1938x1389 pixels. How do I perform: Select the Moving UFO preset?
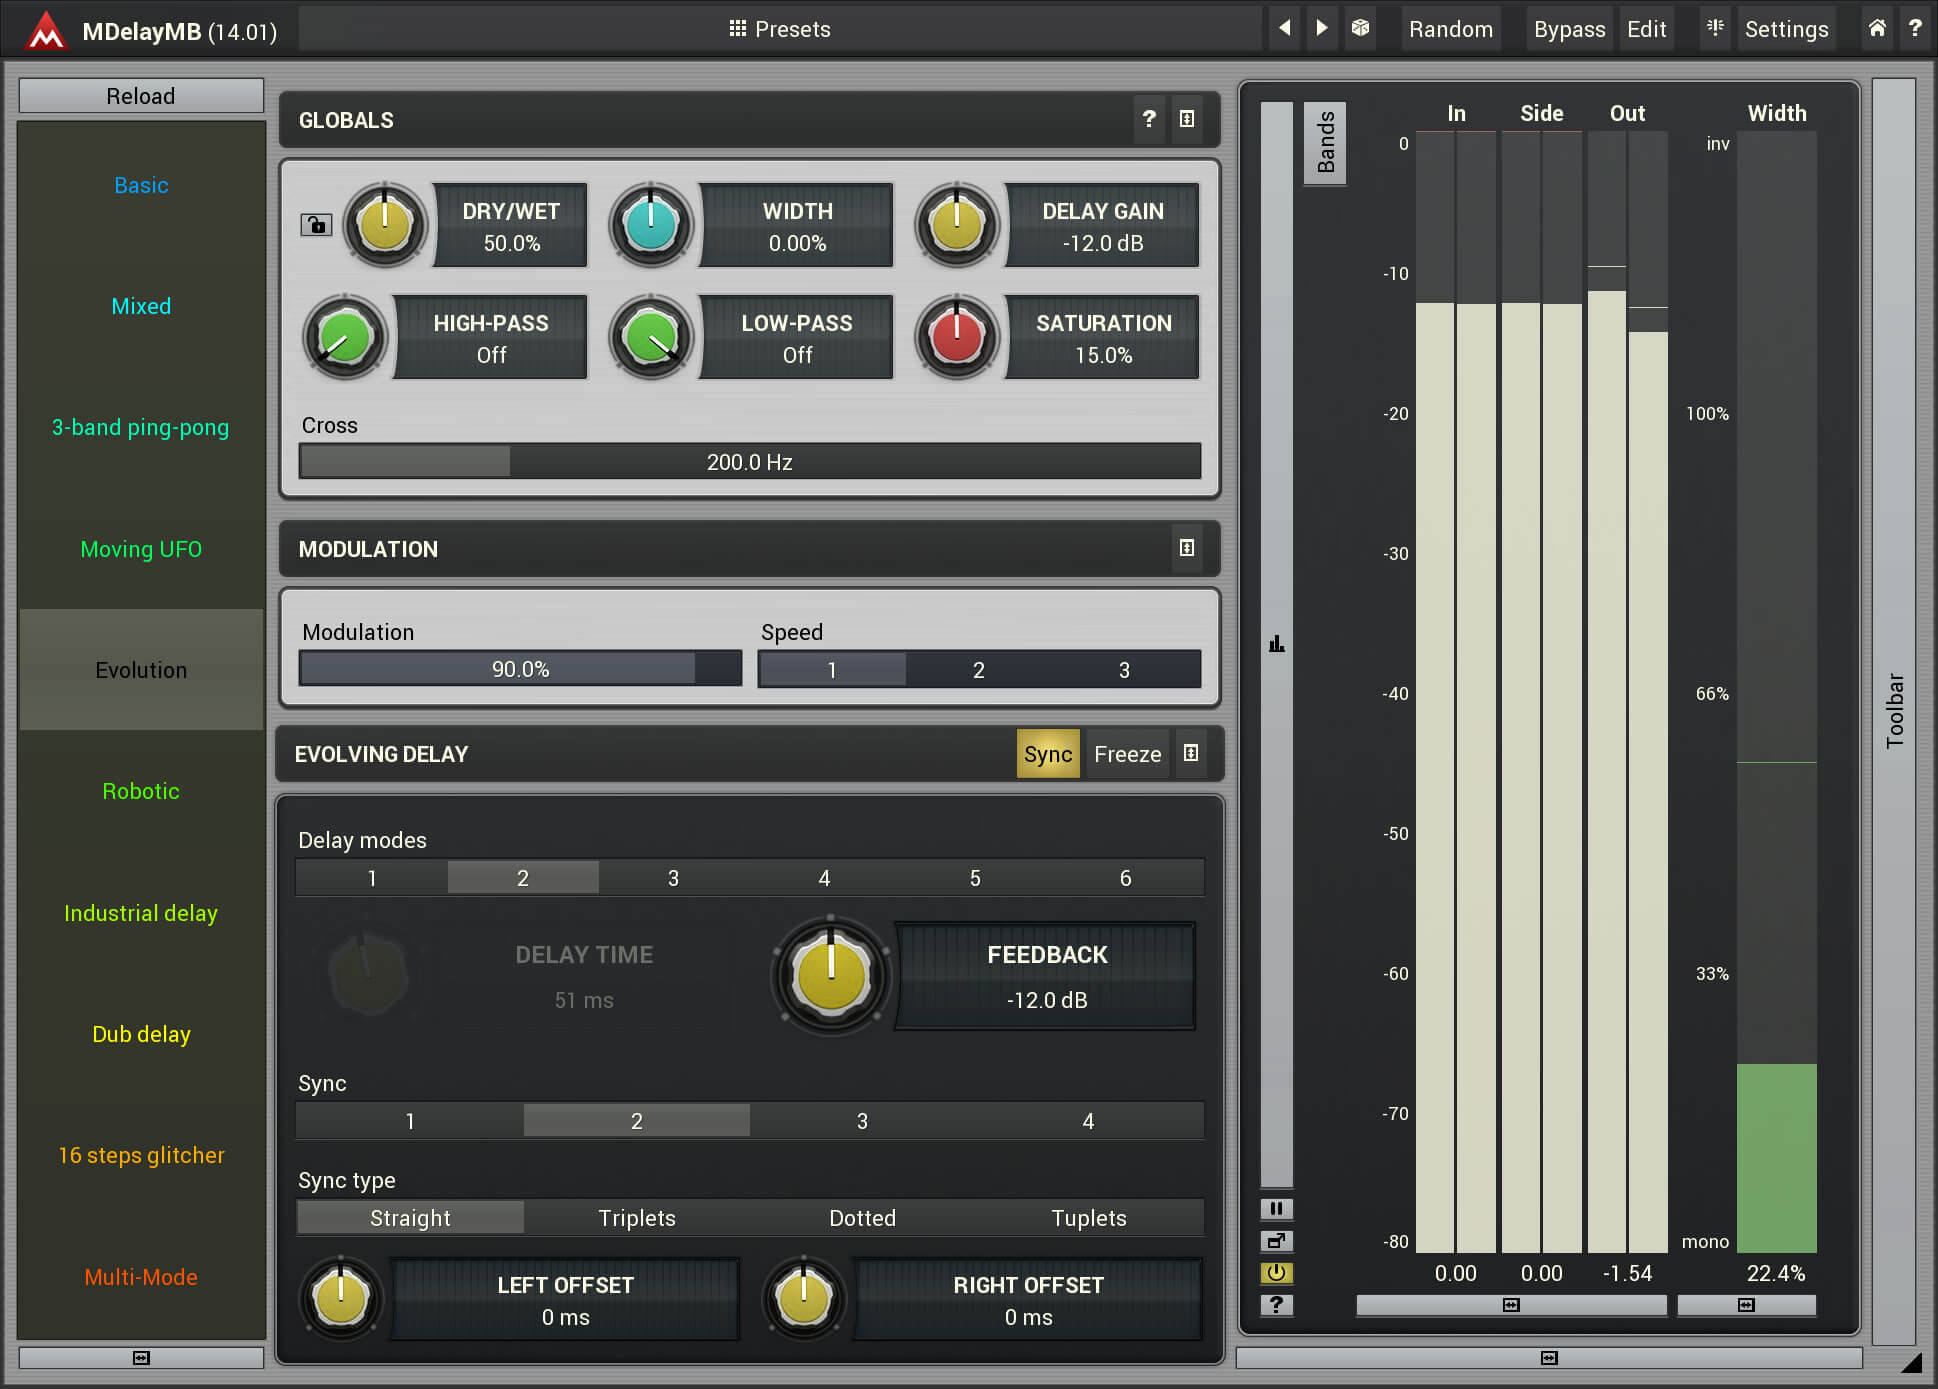tap(141, 549)
